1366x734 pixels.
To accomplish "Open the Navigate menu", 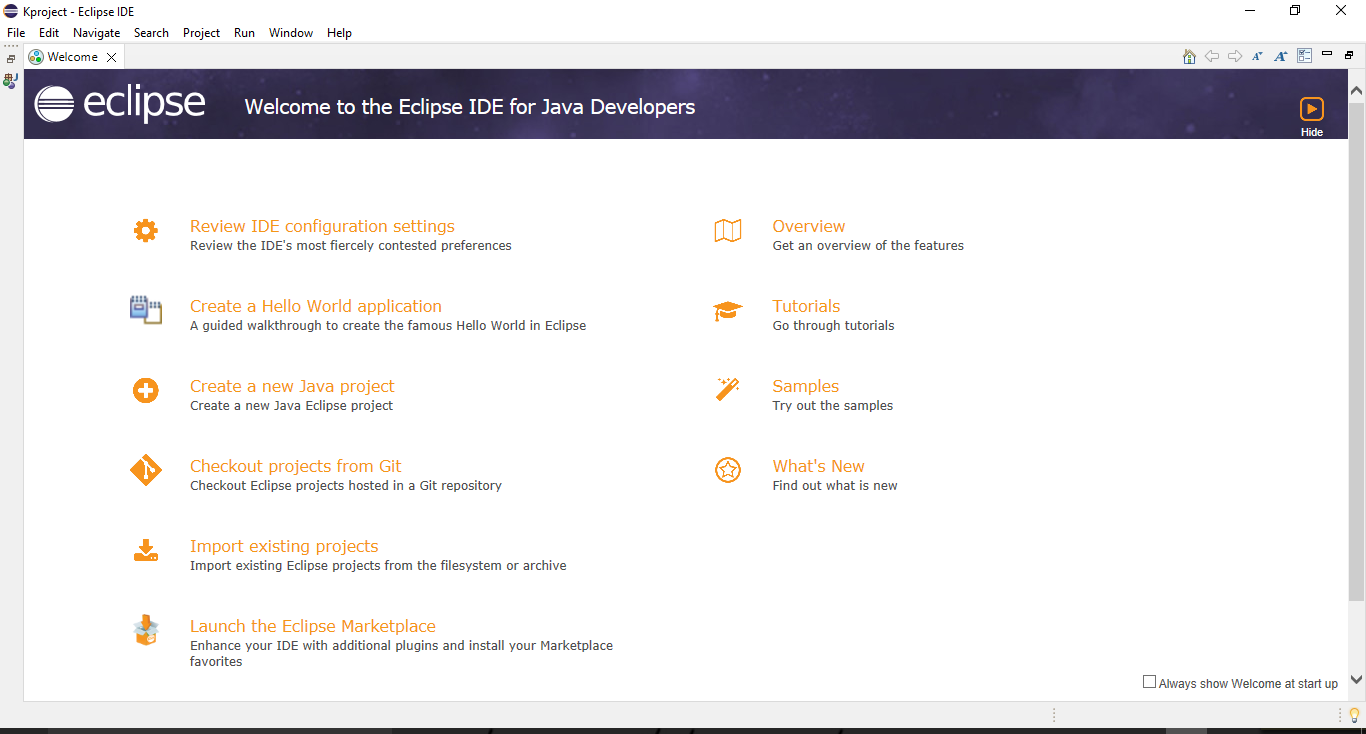I will click(96, 33).
